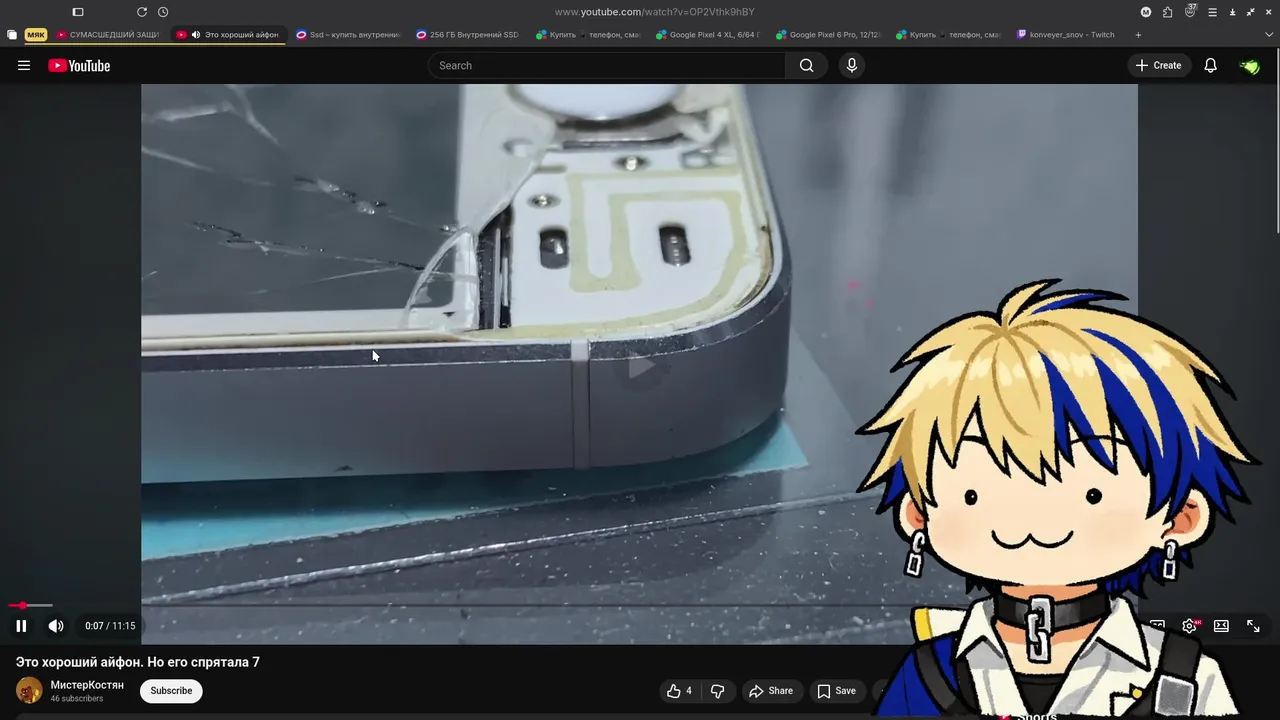Open a new browser tab

[1138, 35]
